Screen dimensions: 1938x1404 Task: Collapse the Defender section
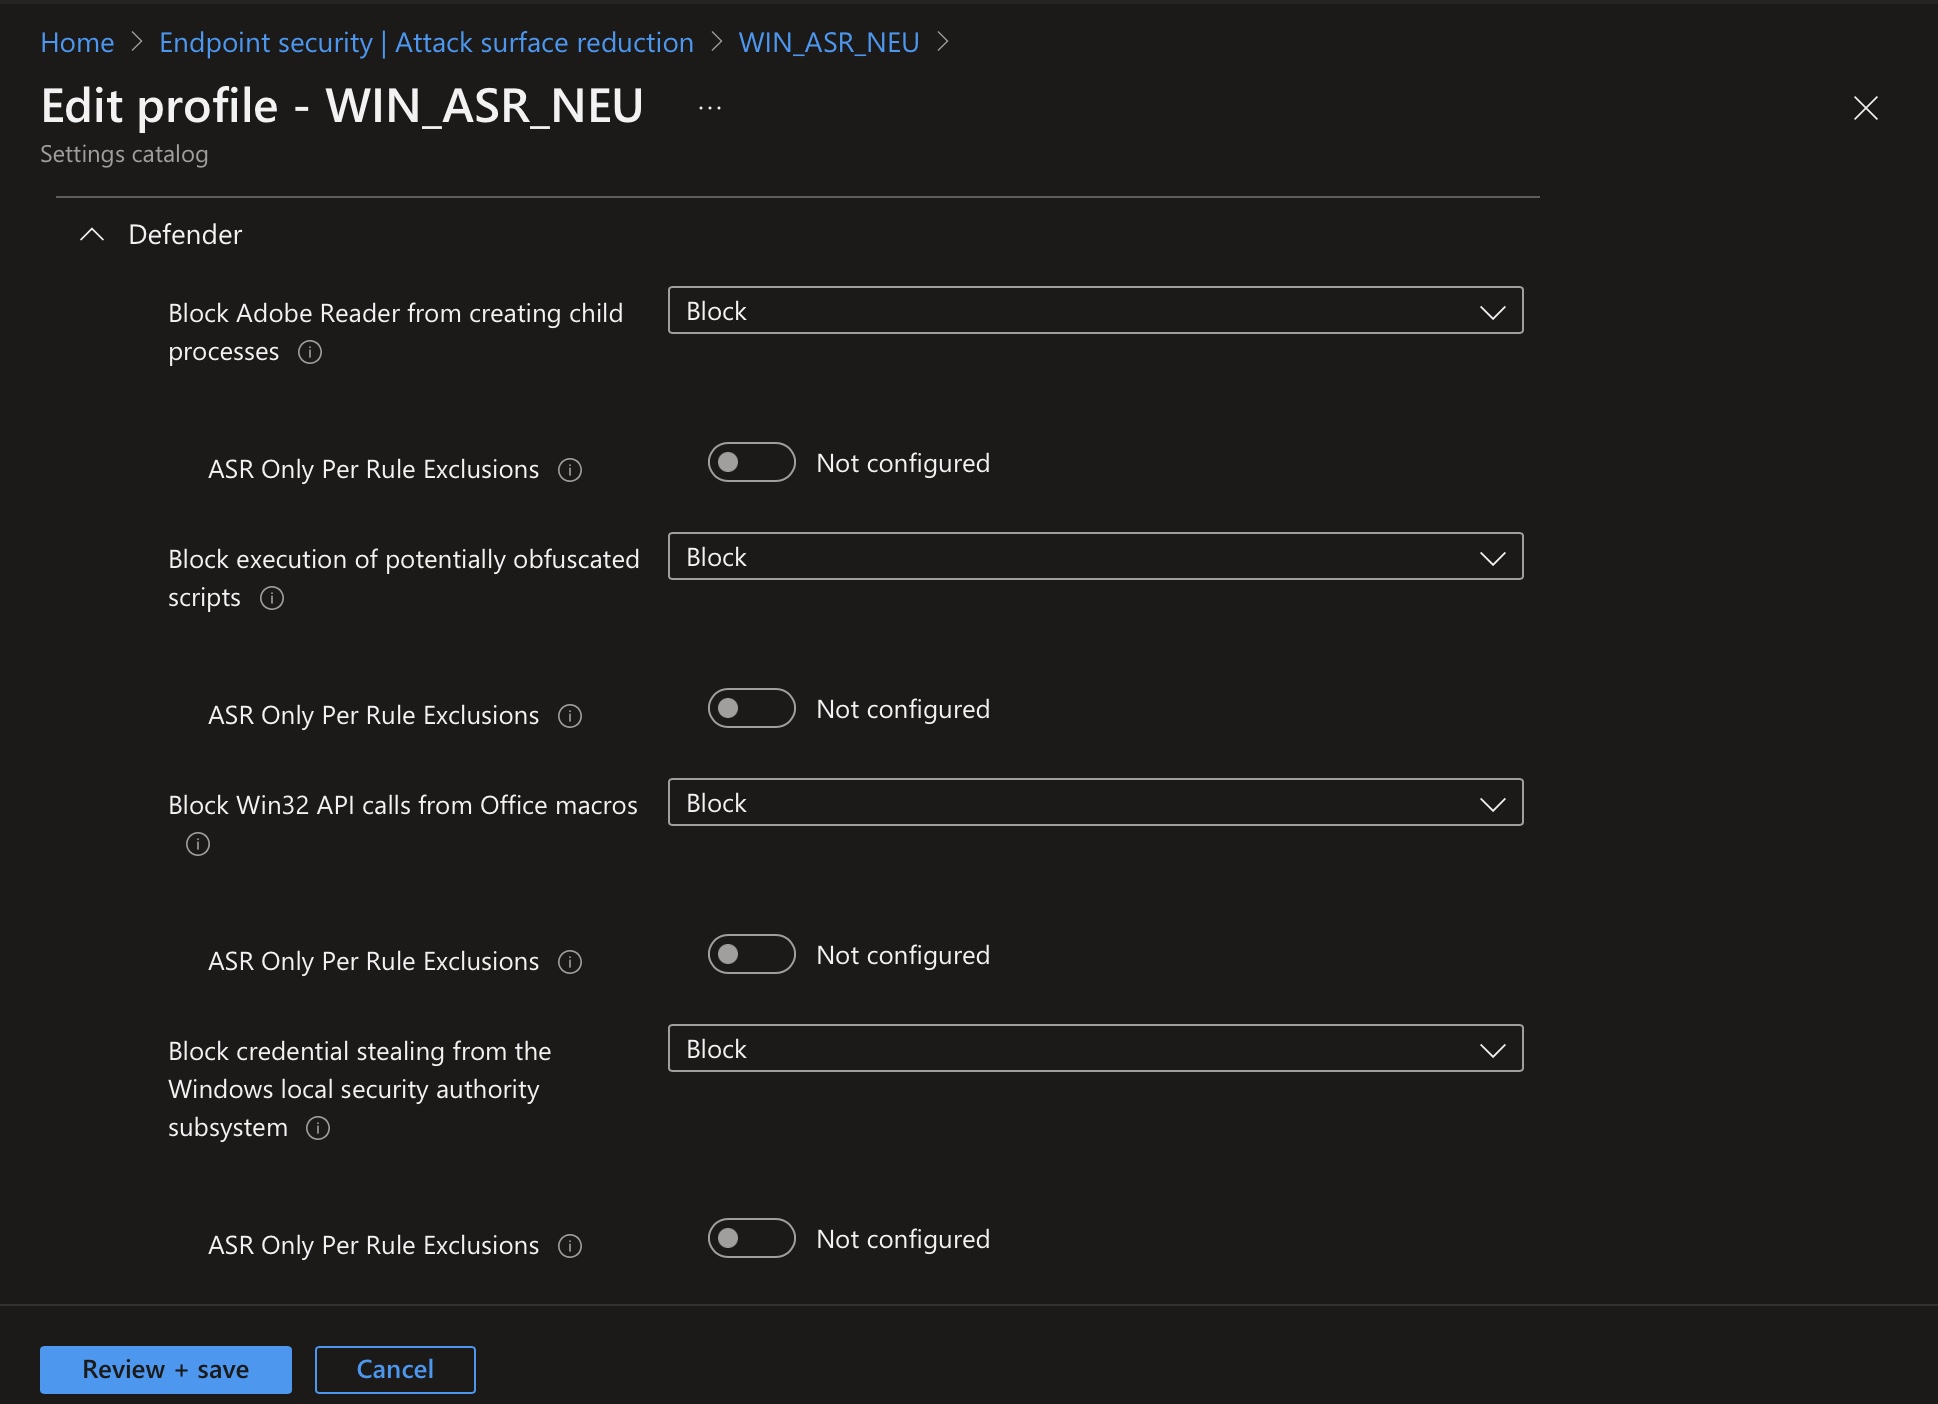pyautogui.click(x=92, y=235)
